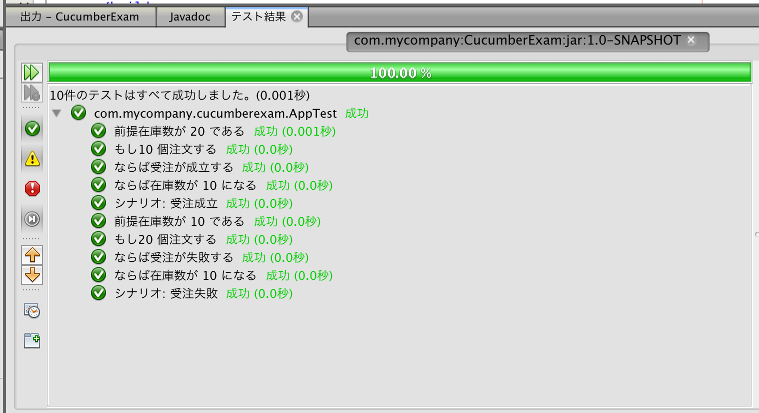Collapse the com.mycompany.cucumberexam.AppTest tree node

pos(57,113)
